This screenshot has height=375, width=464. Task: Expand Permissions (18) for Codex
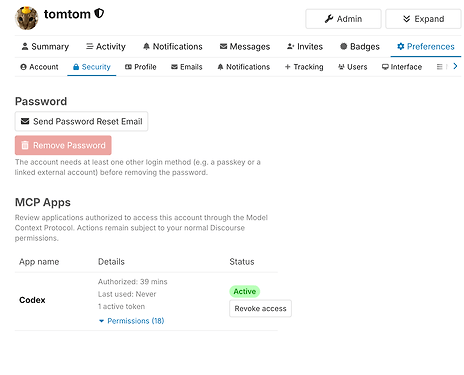132,321
